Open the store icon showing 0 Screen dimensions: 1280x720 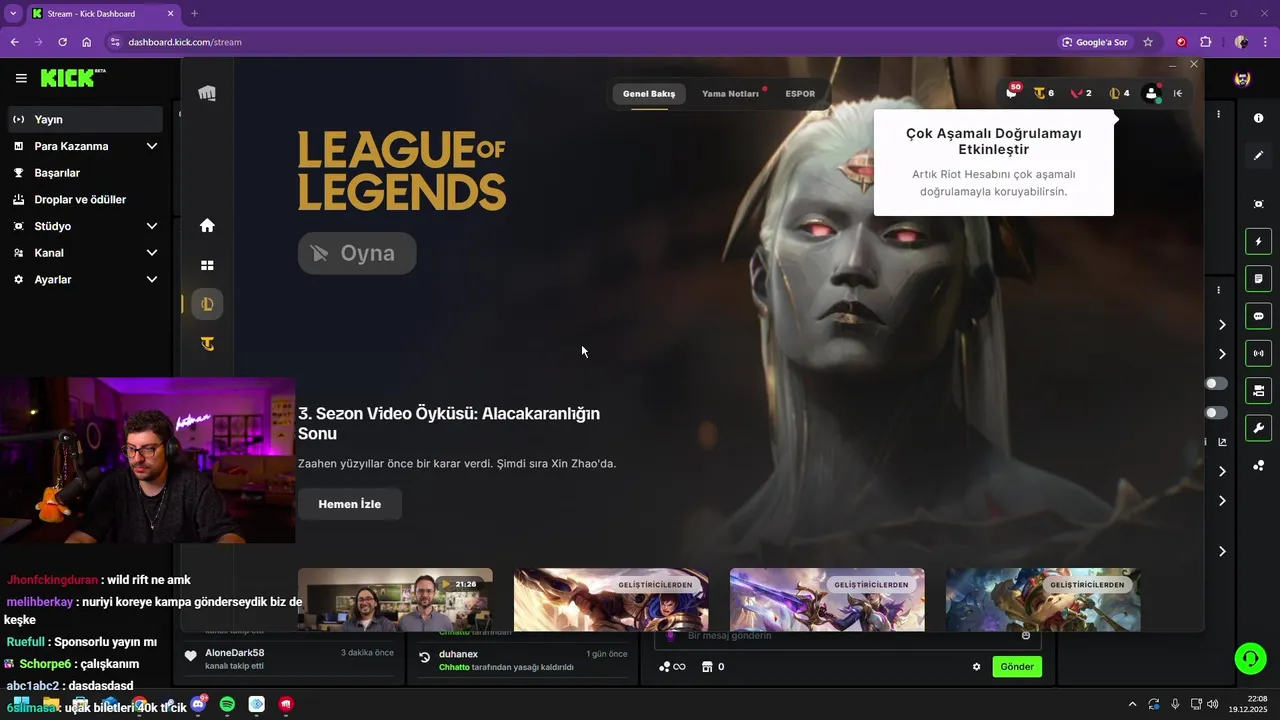[713, 667]
